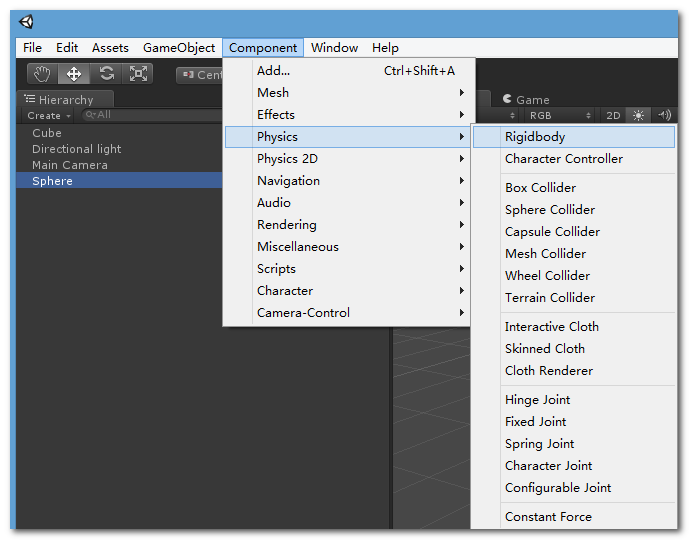Select Main Camera in Hierarchy
Screen dimensions: 689x540
tap(119, 165)
